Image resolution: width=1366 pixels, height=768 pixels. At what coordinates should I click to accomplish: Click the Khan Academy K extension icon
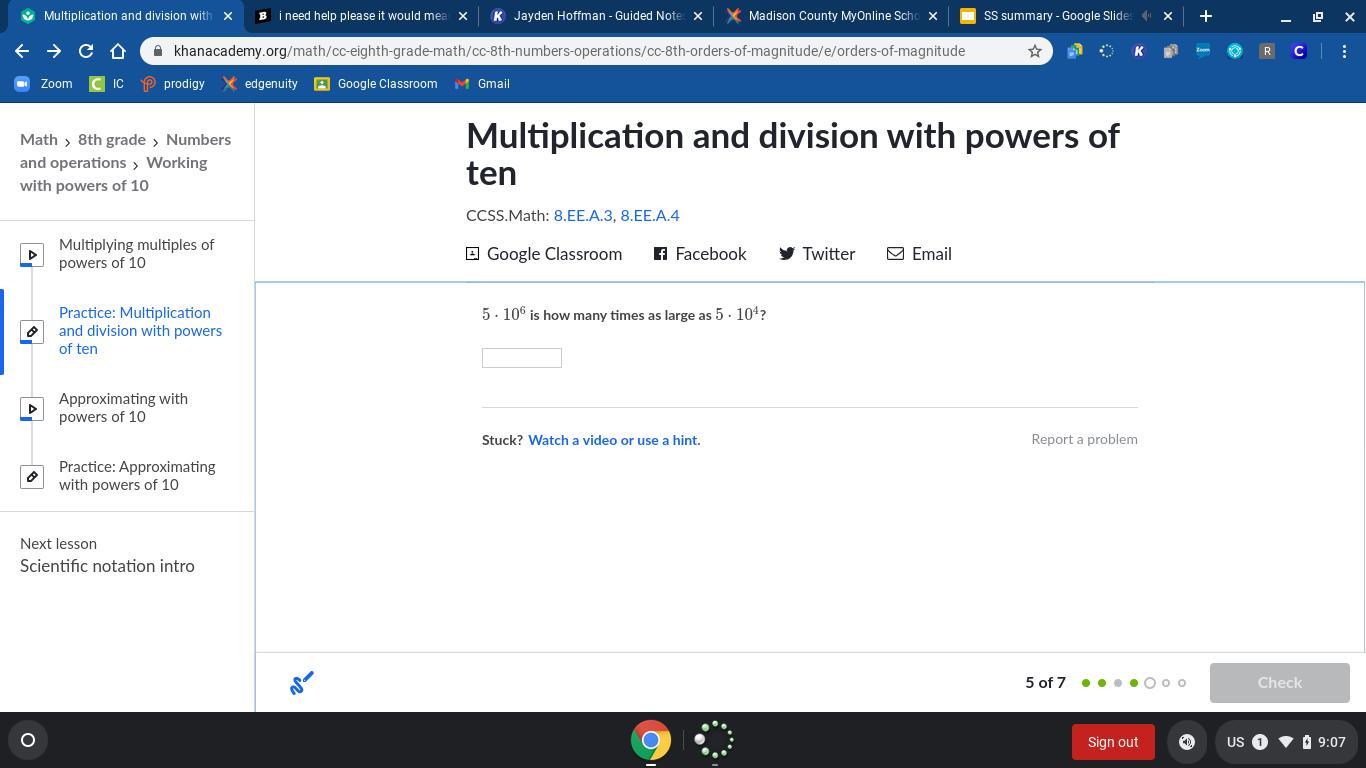click(x=1138, y=51)
